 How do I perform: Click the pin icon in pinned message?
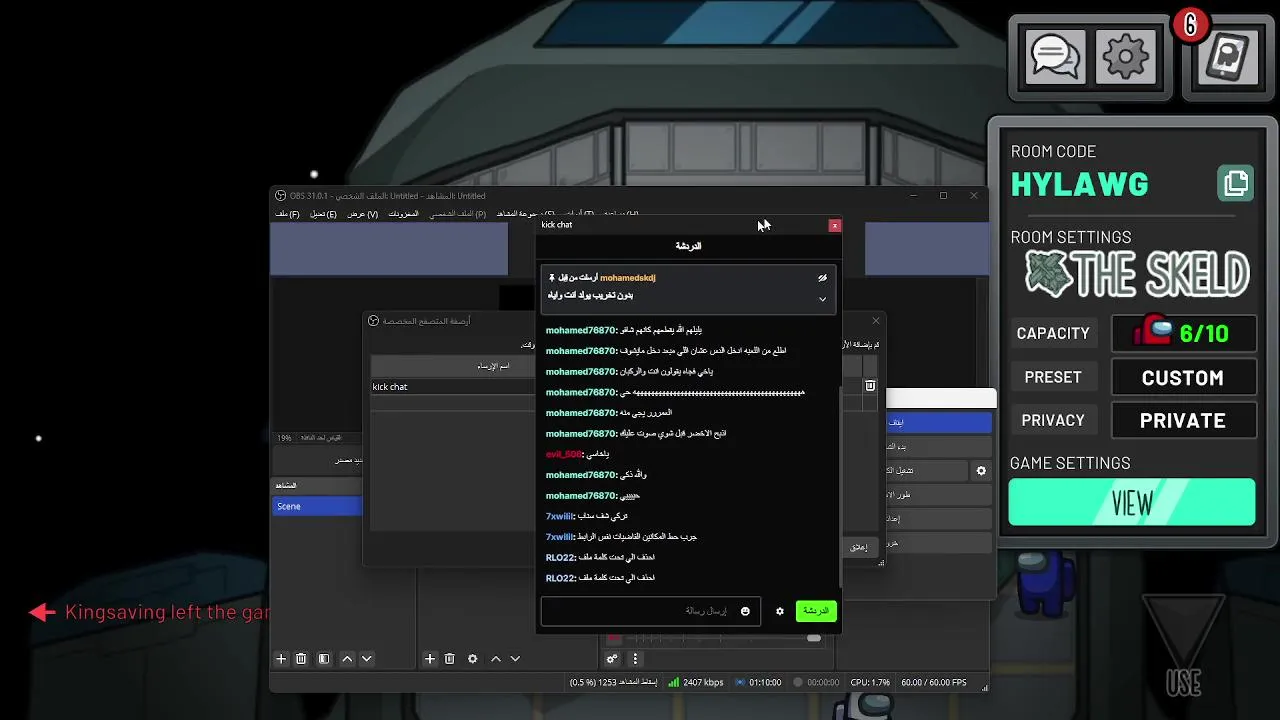[552, 278]
